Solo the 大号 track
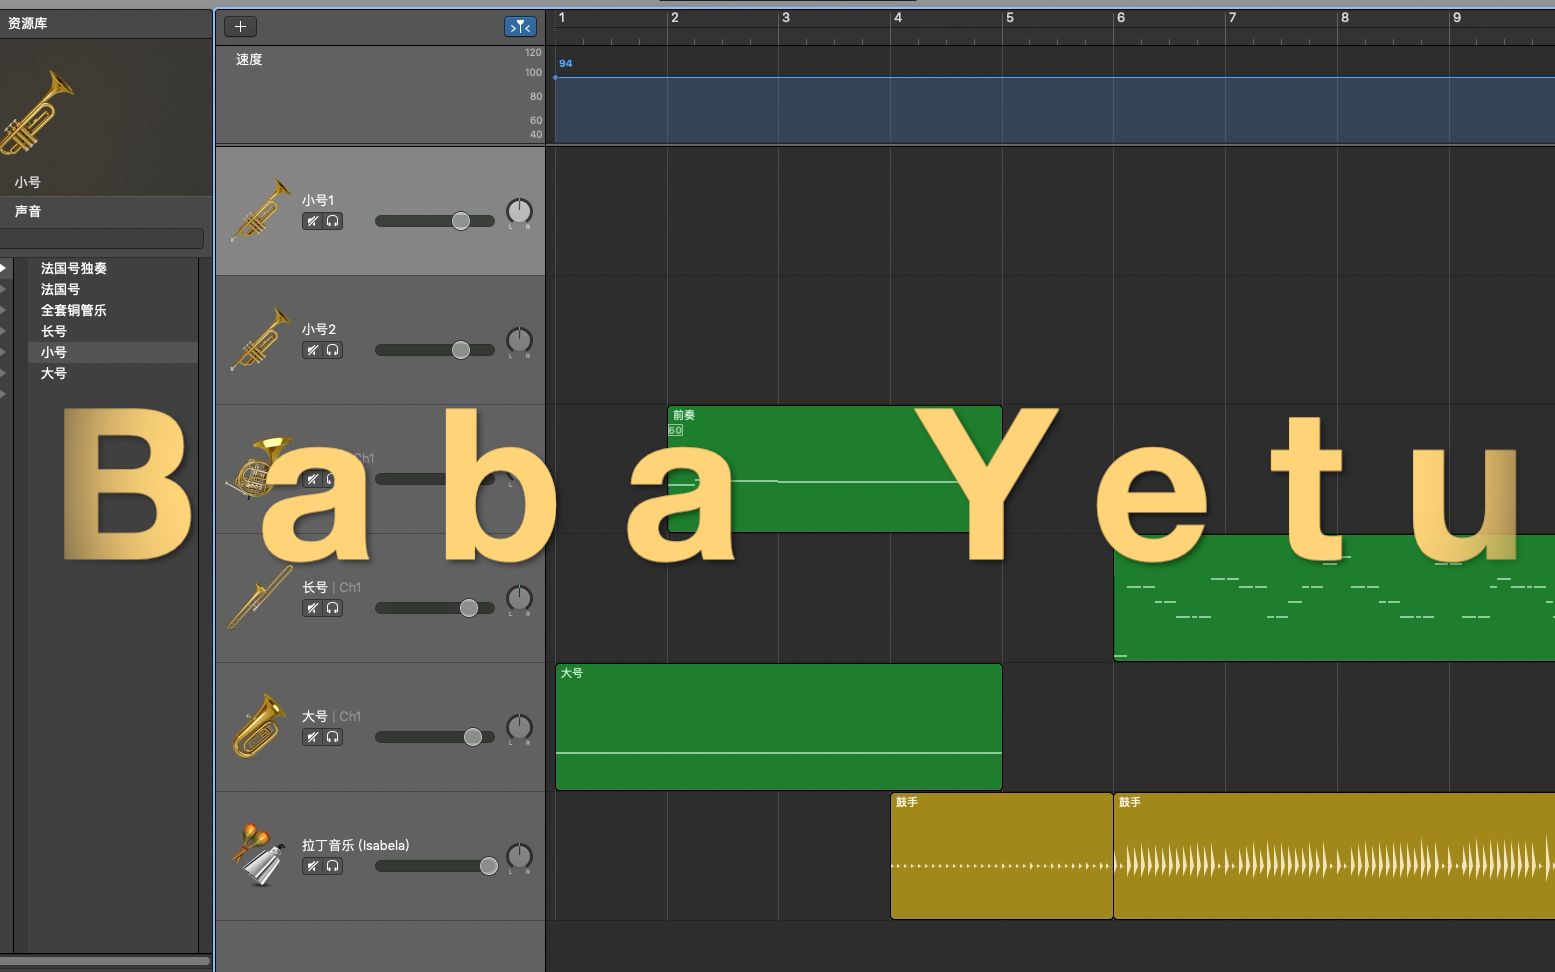The height and width of the screenshot is (972, 1555). 332,737
